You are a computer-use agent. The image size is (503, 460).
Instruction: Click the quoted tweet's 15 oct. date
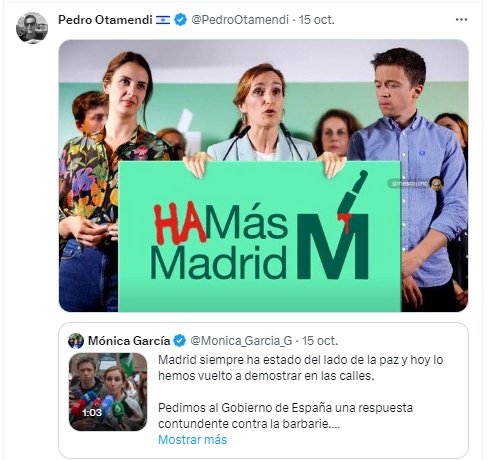click(320, 341)
